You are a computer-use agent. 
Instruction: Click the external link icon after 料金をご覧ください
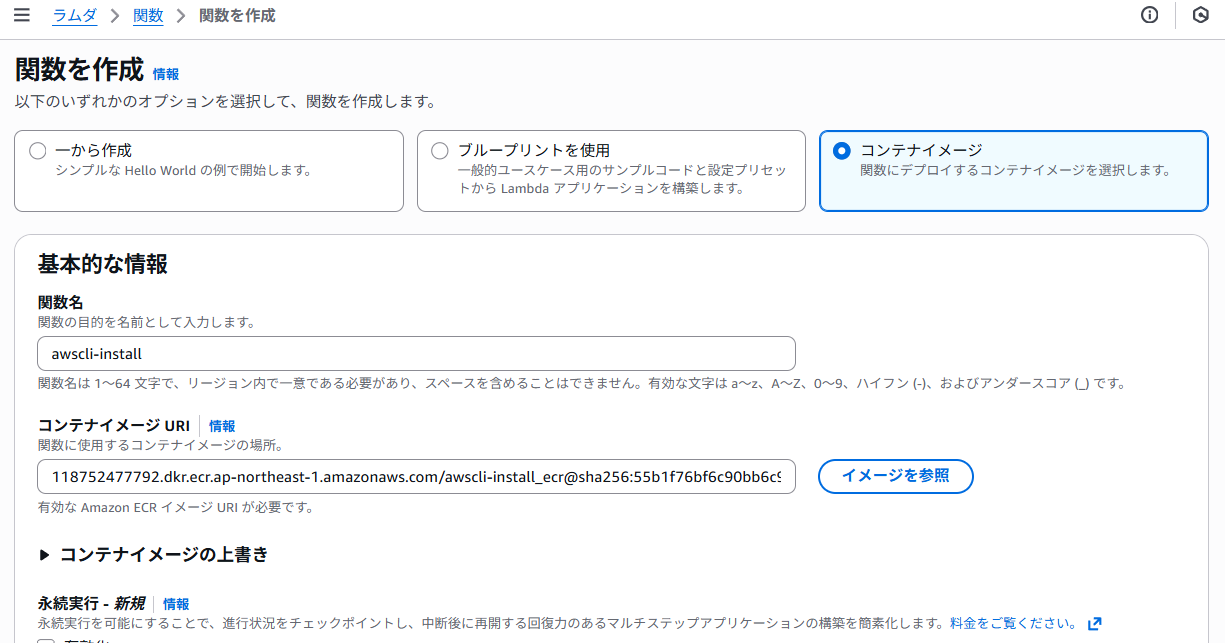pyautogui.click(x=1094, y=624)
